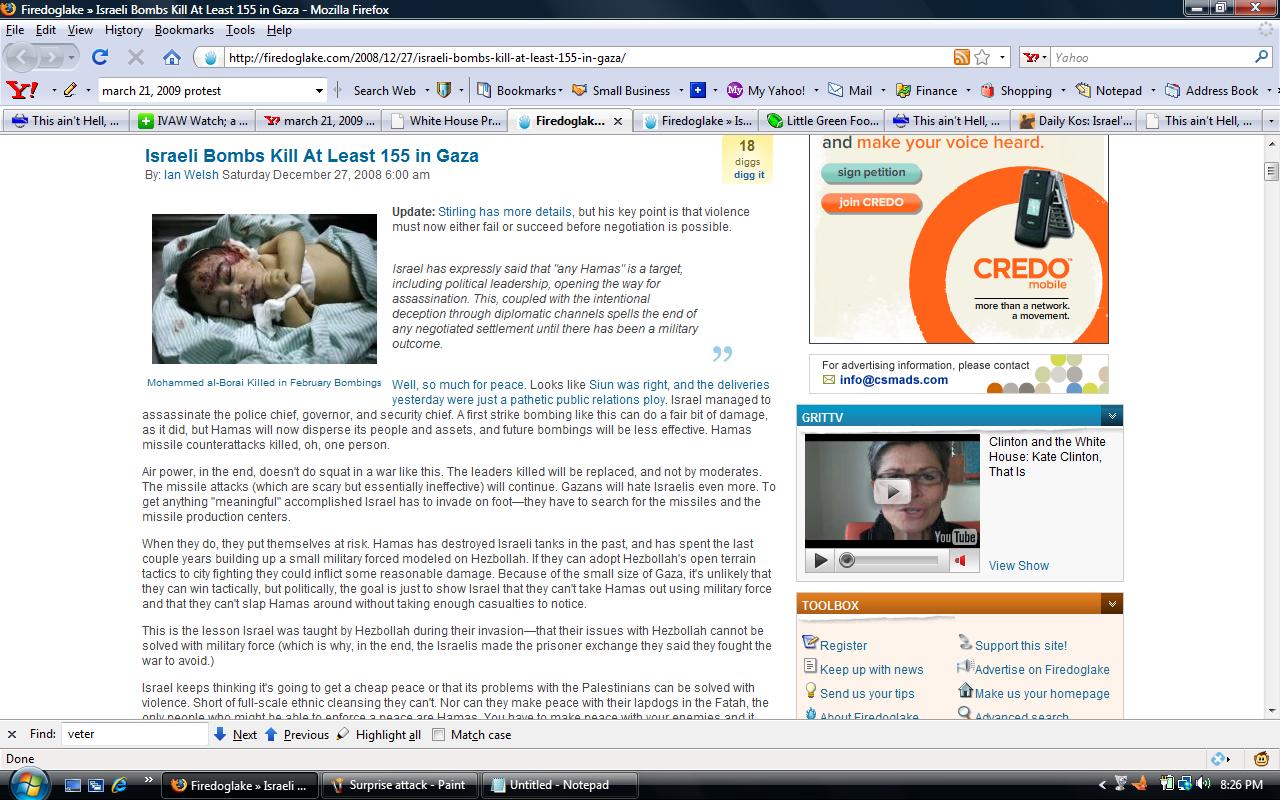Click the sign petition button

pos(871,172)
